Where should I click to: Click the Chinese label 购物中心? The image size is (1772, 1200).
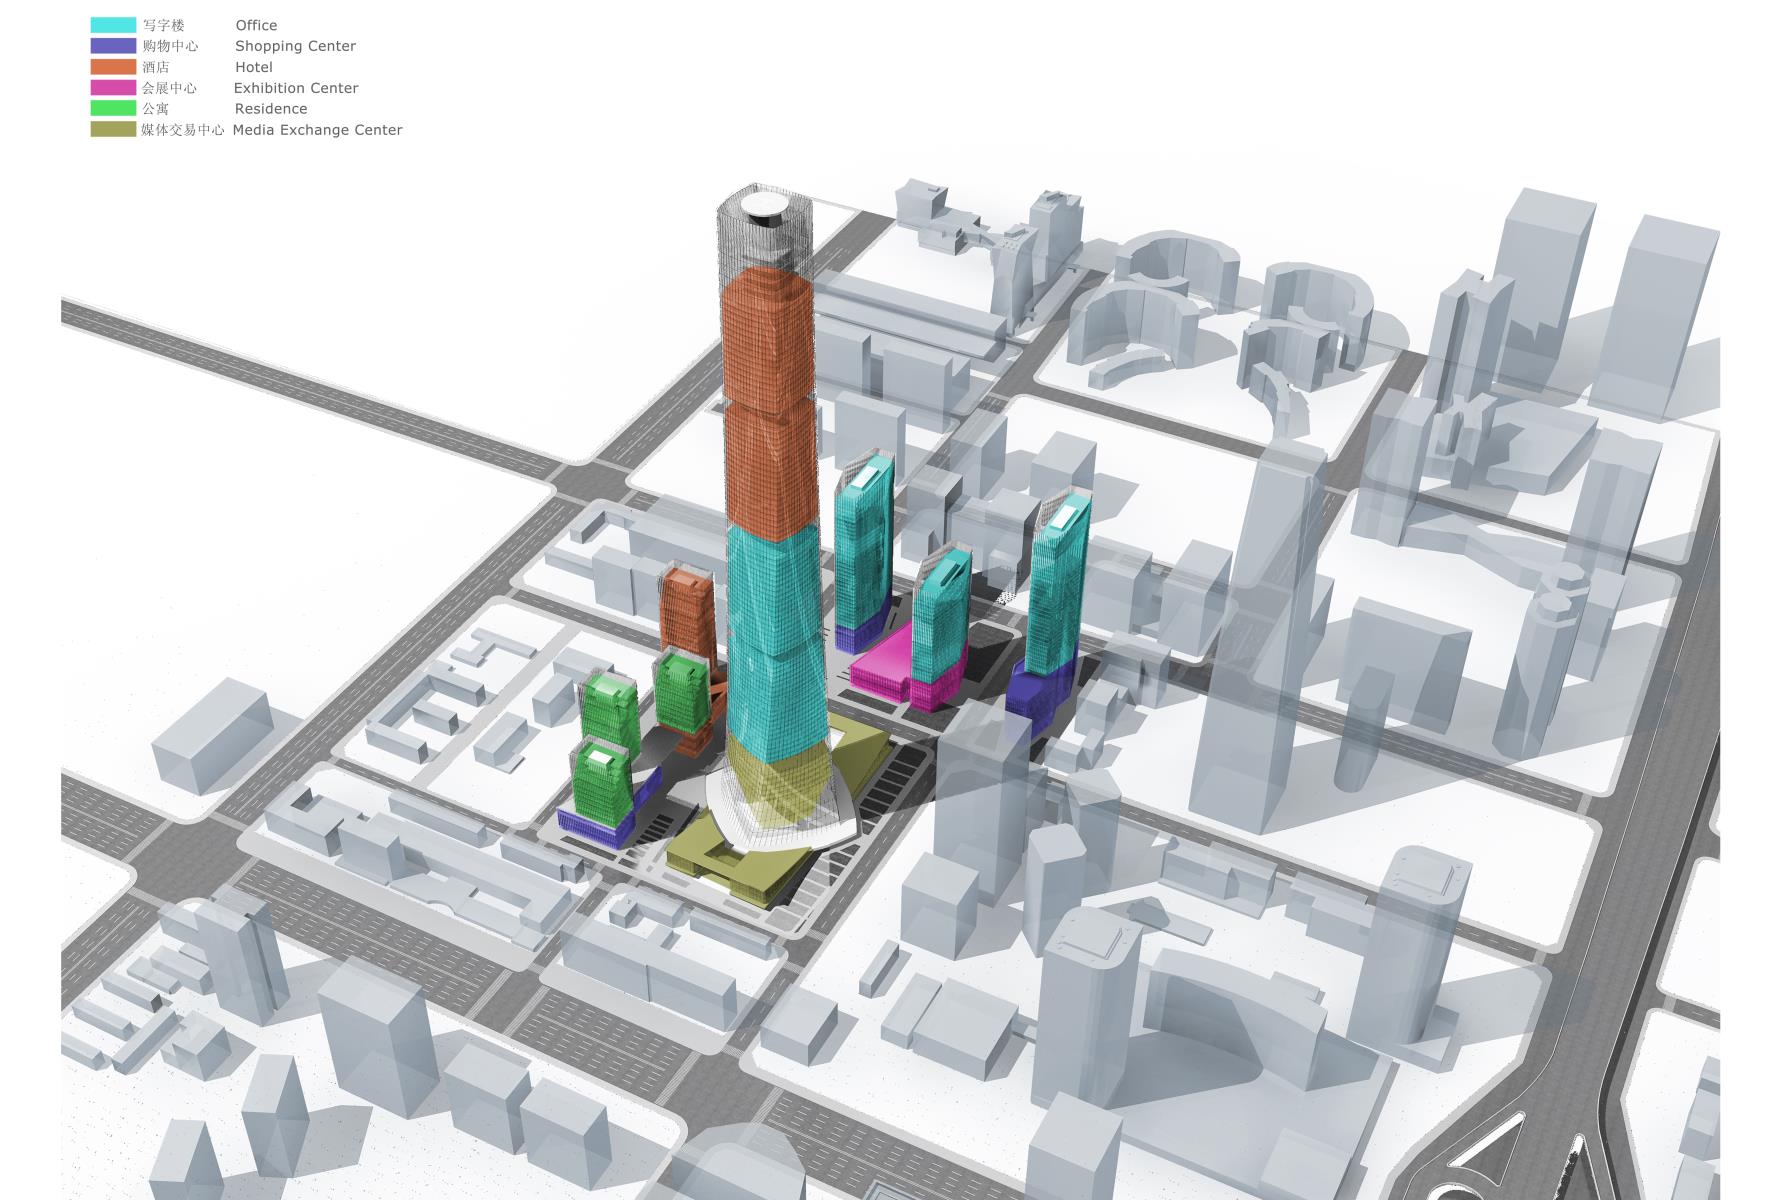(x=170, y=46)
